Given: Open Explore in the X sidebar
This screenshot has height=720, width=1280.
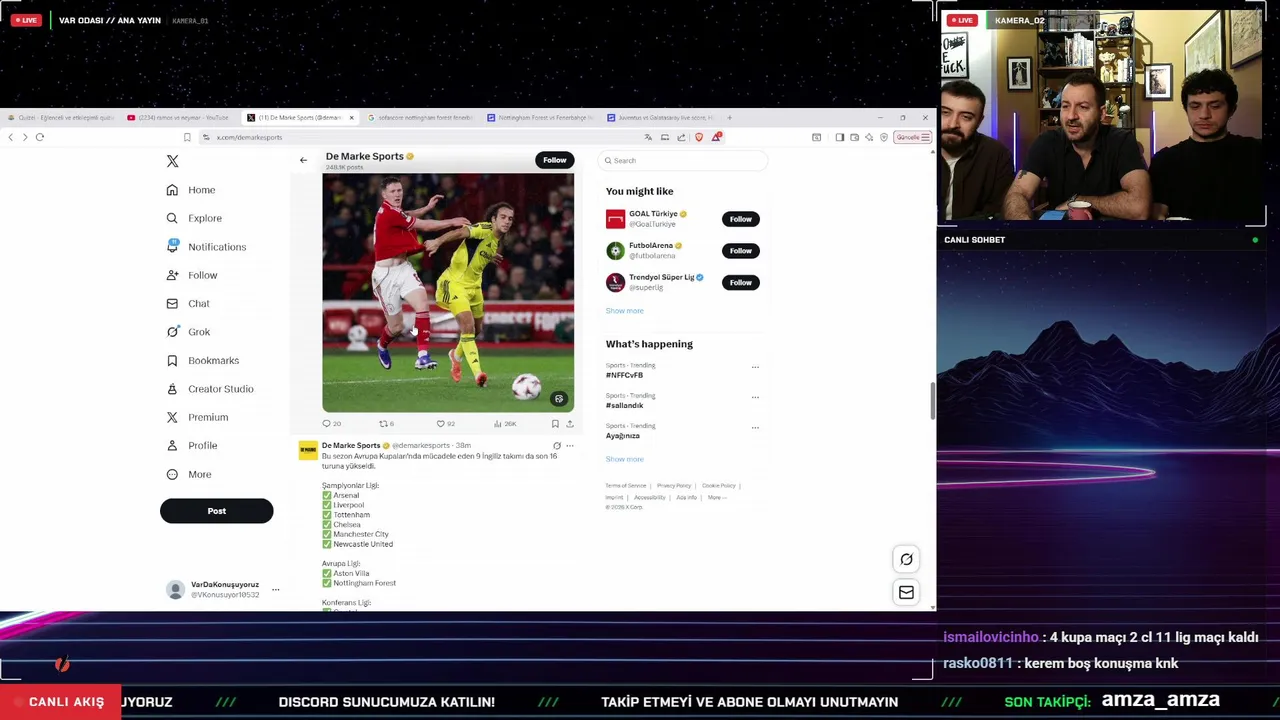Looking at the screenshot, I should pos(194,218).
